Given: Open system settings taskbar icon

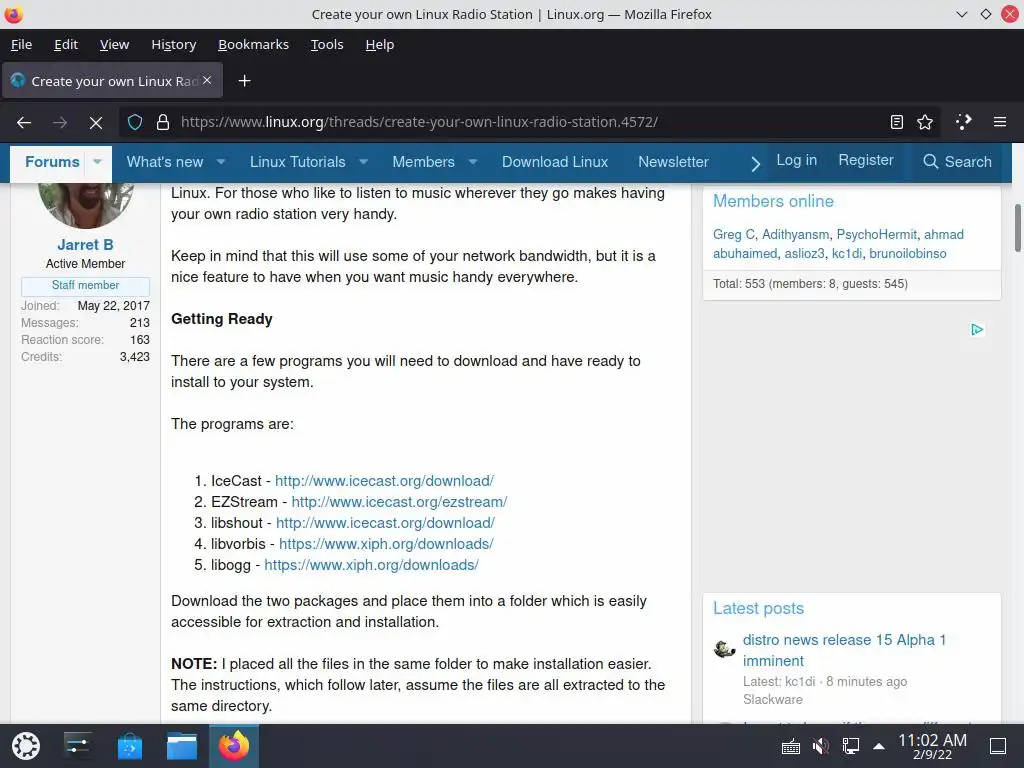Looking at the screenshot, I should [78, 746].
